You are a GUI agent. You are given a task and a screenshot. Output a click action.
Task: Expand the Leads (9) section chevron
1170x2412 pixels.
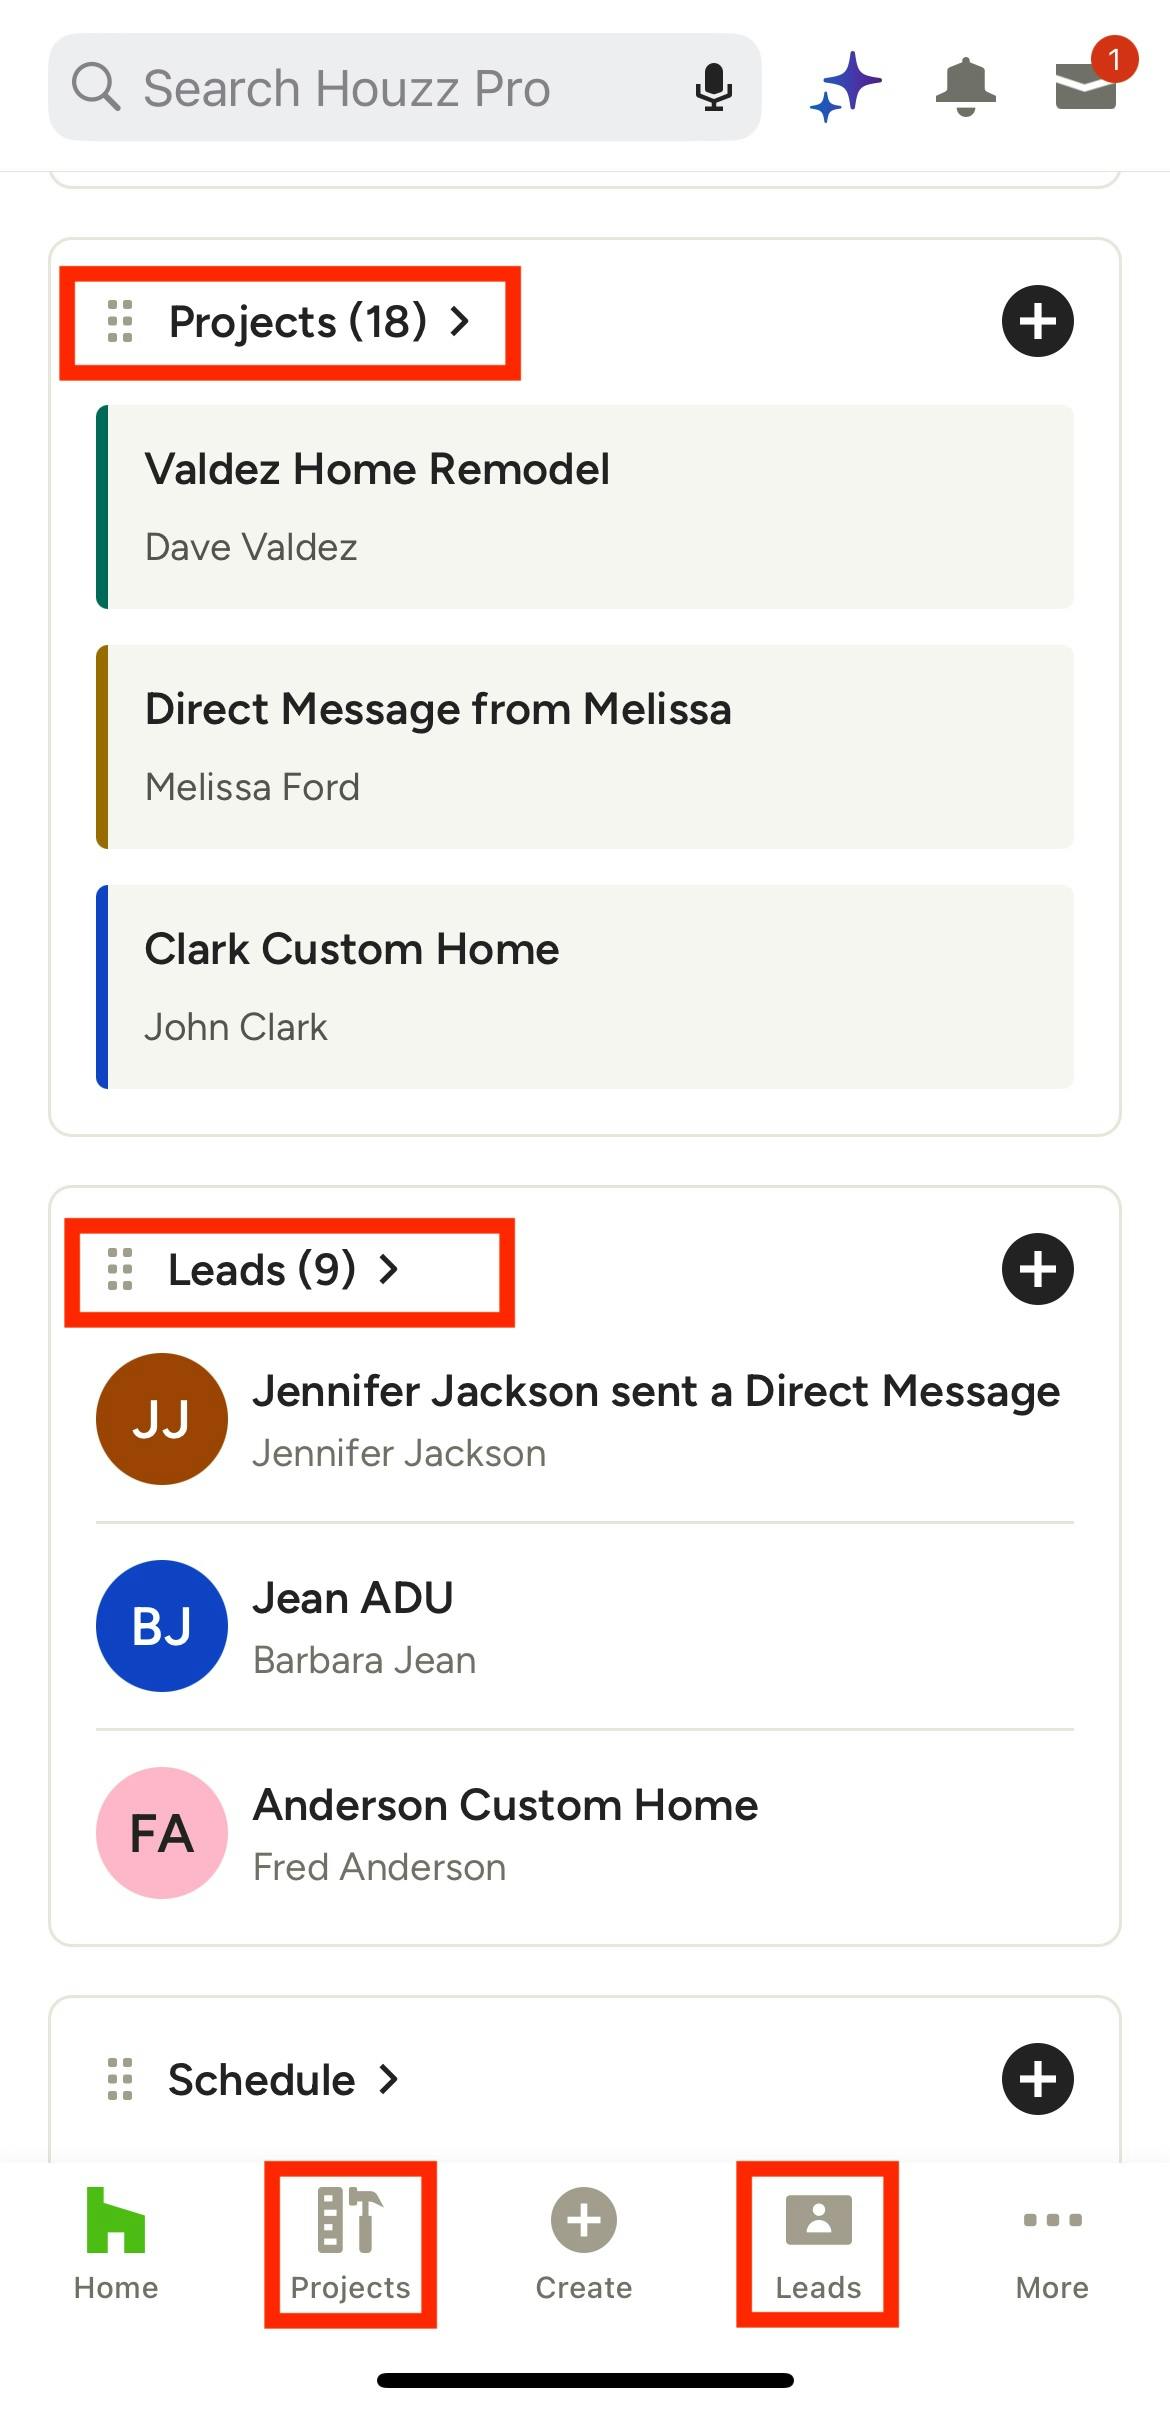389,1269
